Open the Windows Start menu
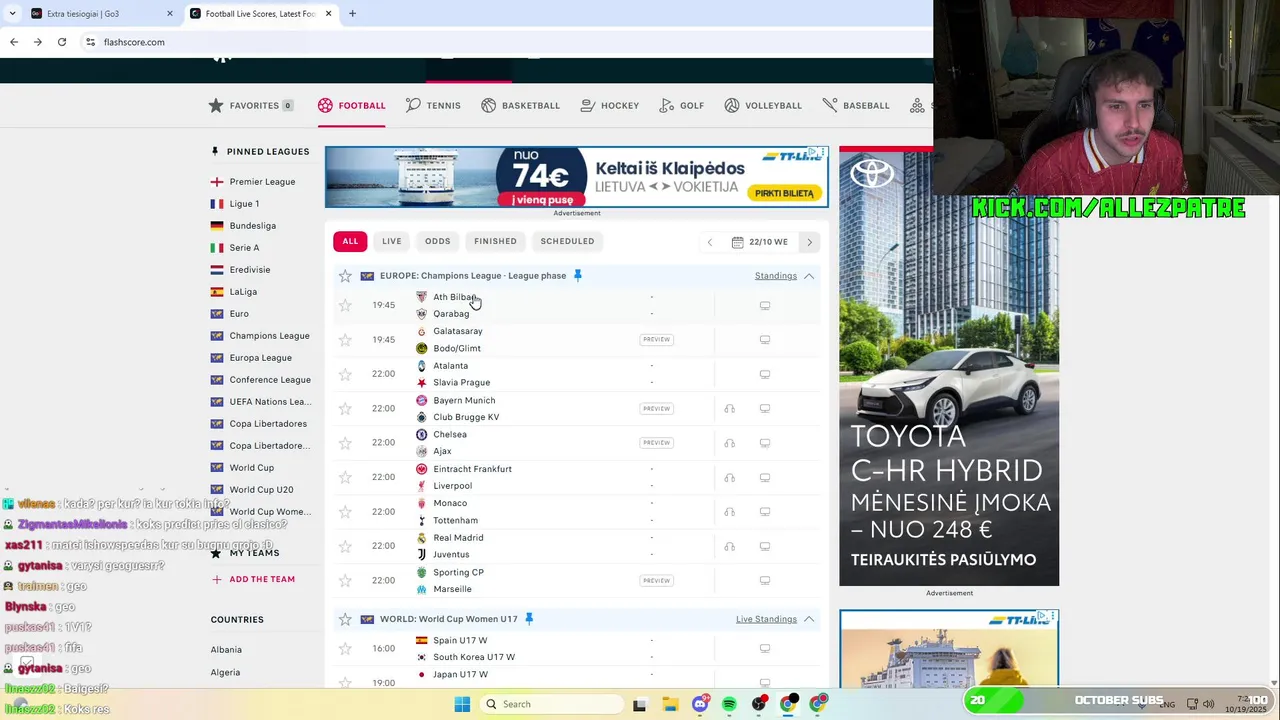Viewport: 1280px width, 720px height. click(462, 704)
